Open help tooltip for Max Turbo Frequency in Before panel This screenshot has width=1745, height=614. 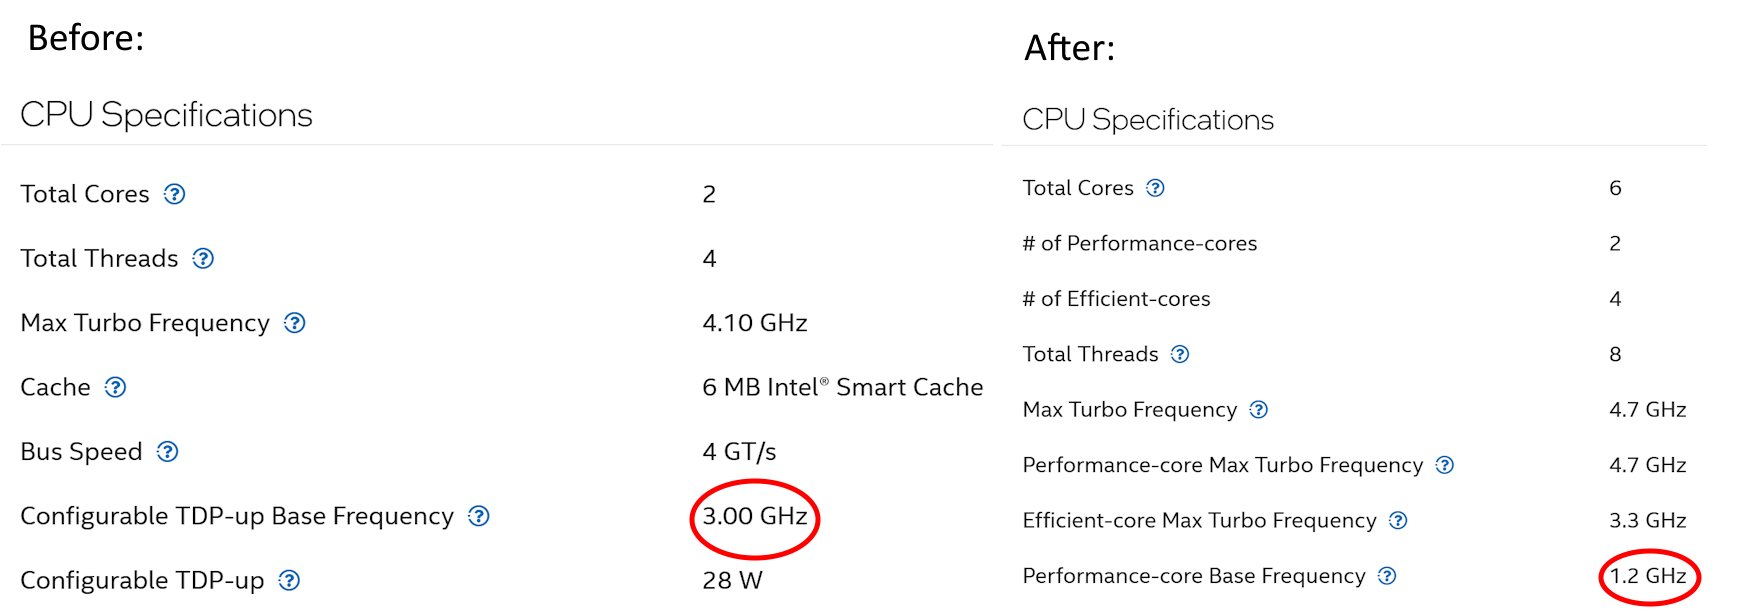(294, 323)
